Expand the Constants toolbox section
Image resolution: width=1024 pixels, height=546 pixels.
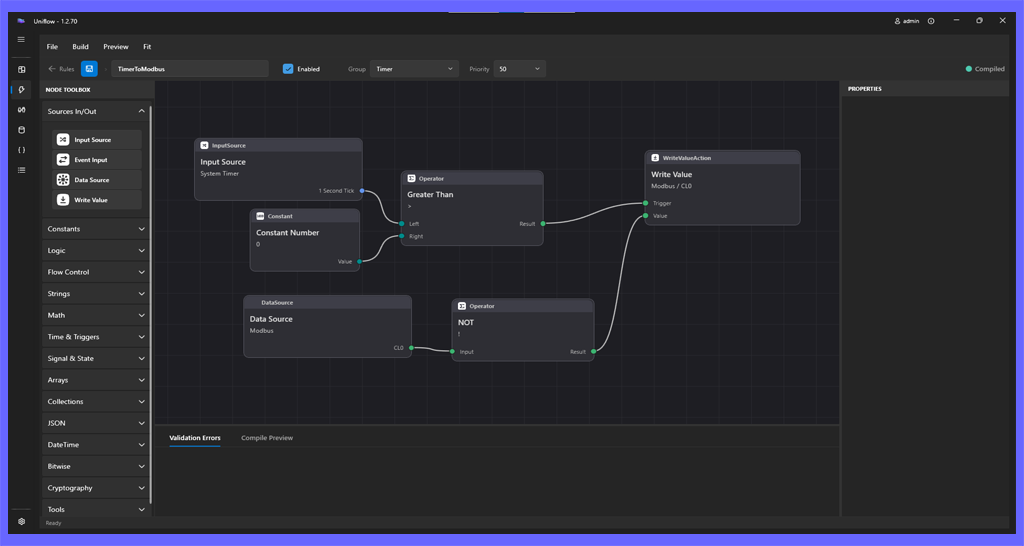(x=96, y=229)
